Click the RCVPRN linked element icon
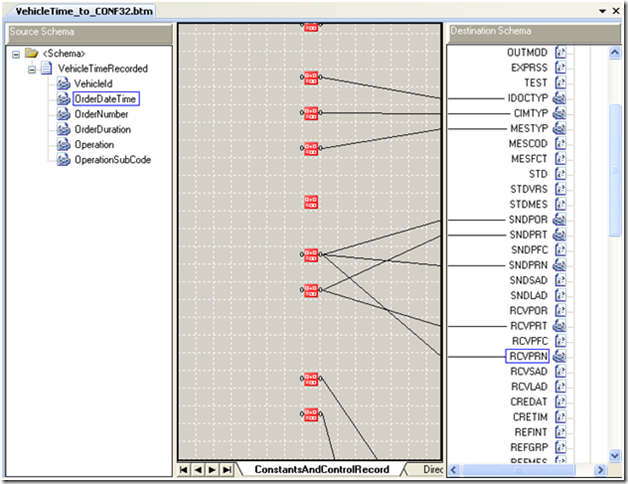This screenshot has height=484, width=628. [560, 356]
